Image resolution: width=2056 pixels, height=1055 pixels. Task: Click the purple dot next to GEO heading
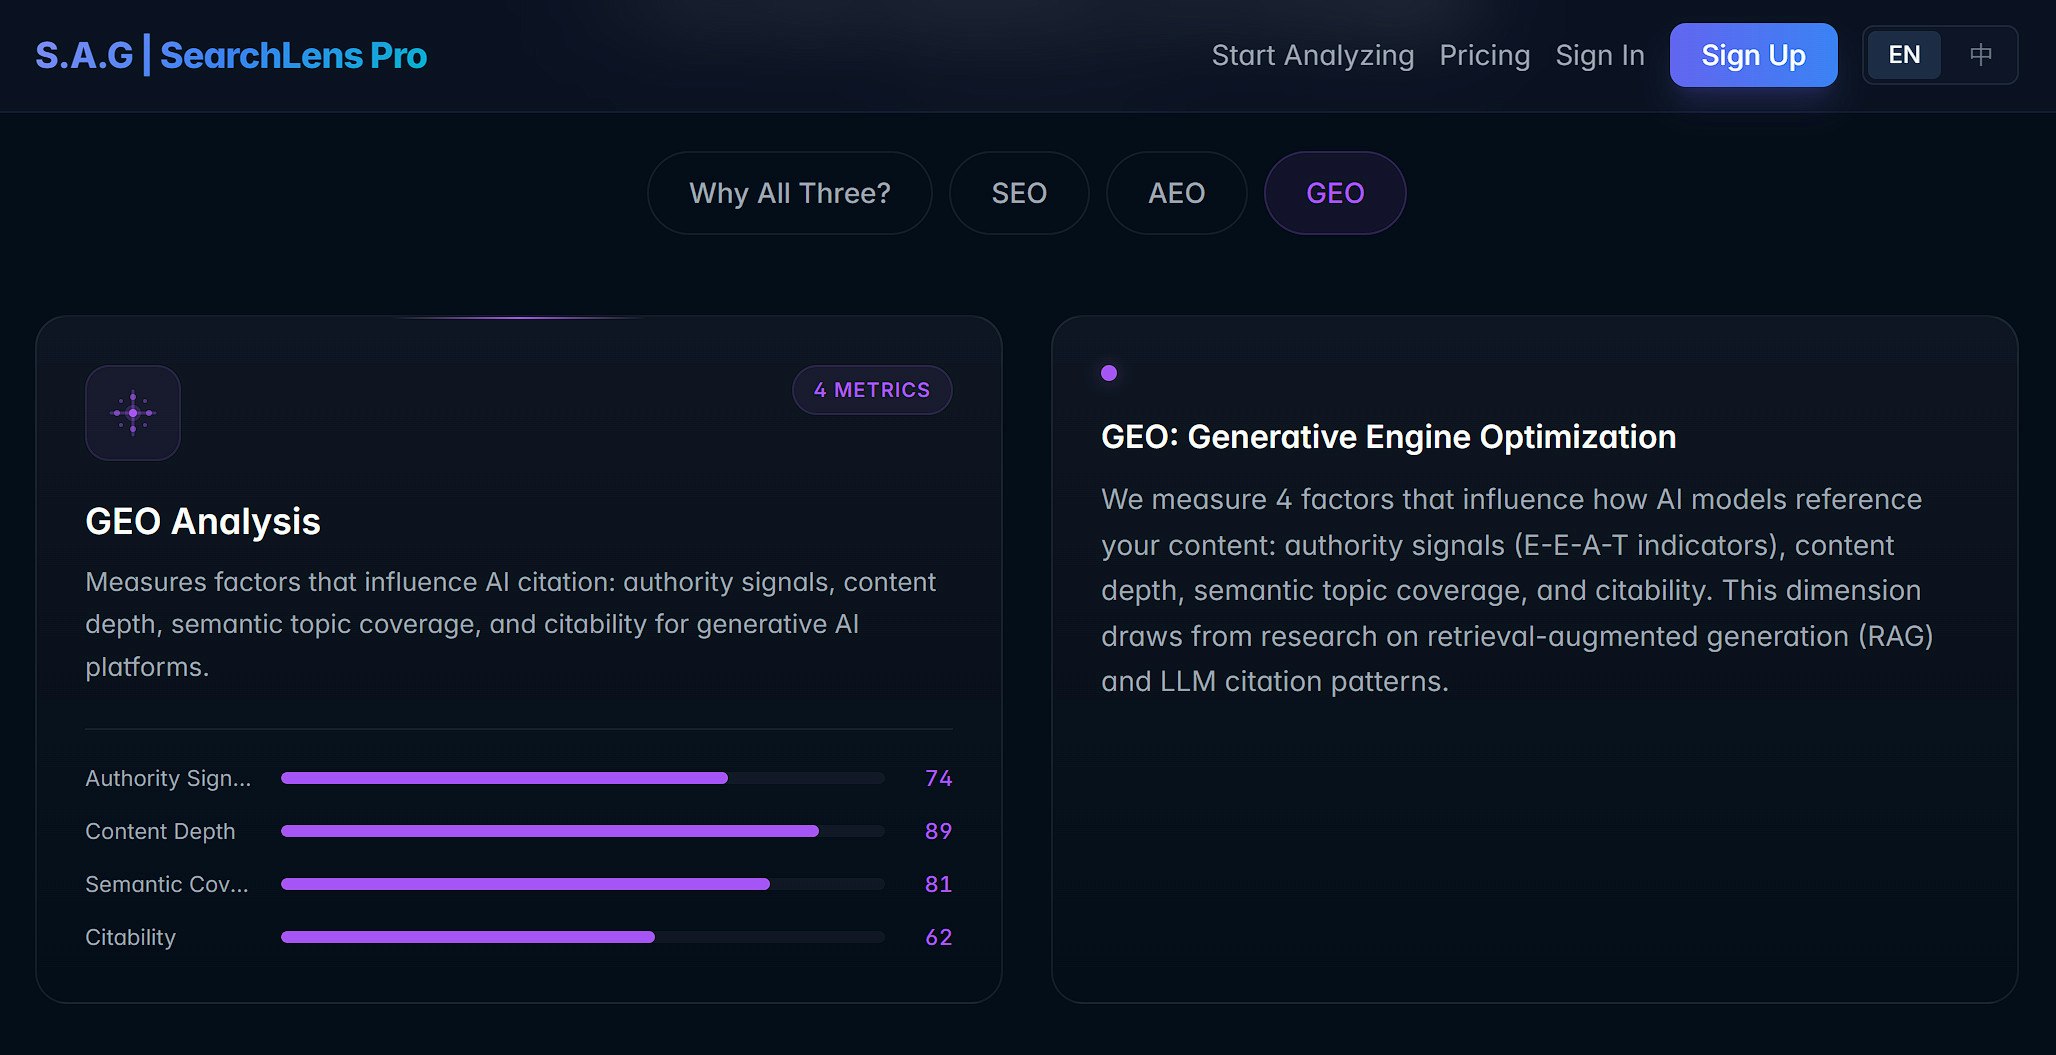(x=1110, y=373)
